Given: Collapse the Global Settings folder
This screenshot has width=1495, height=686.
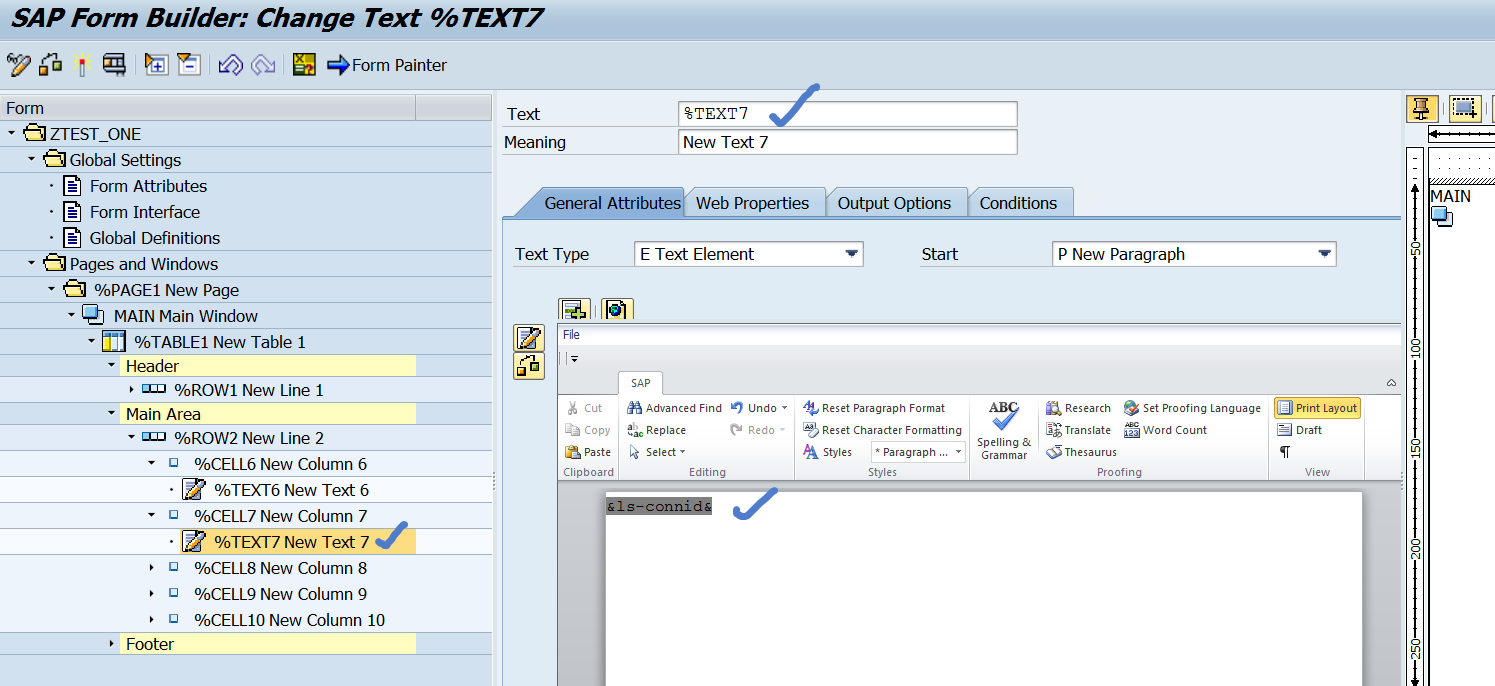Looking at the screenshot, I should (x=32, y=160).
